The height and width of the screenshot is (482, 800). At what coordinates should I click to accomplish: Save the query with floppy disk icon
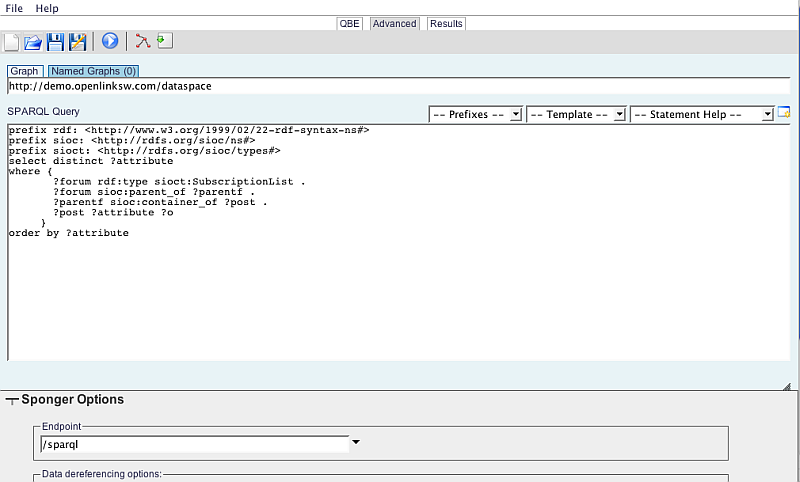(x=55, y=42)
